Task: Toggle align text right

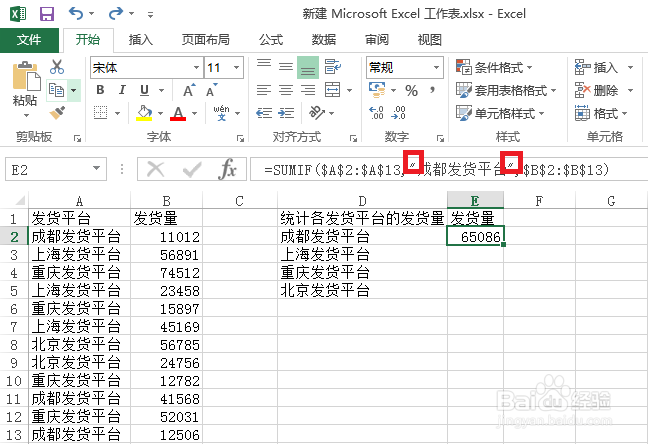Action: tap(308, 90)
